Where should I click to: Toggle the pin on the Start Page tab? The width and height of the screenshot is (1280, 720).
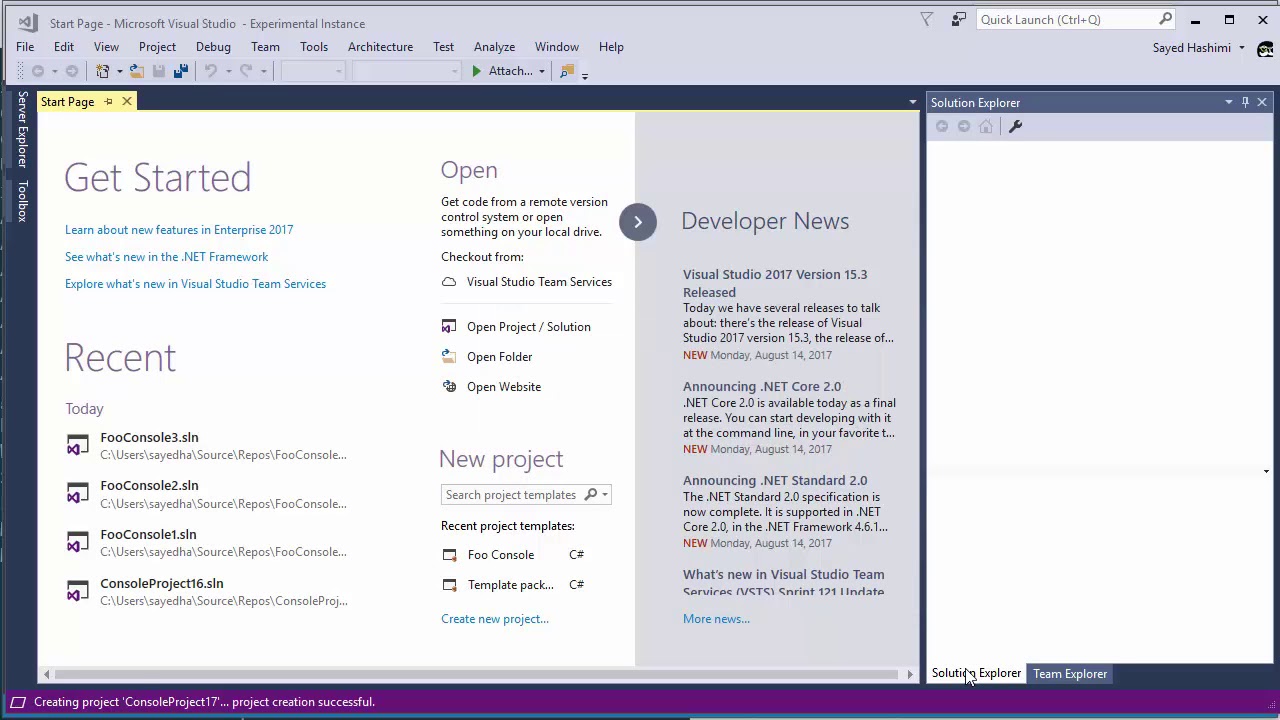pos(108,102)
